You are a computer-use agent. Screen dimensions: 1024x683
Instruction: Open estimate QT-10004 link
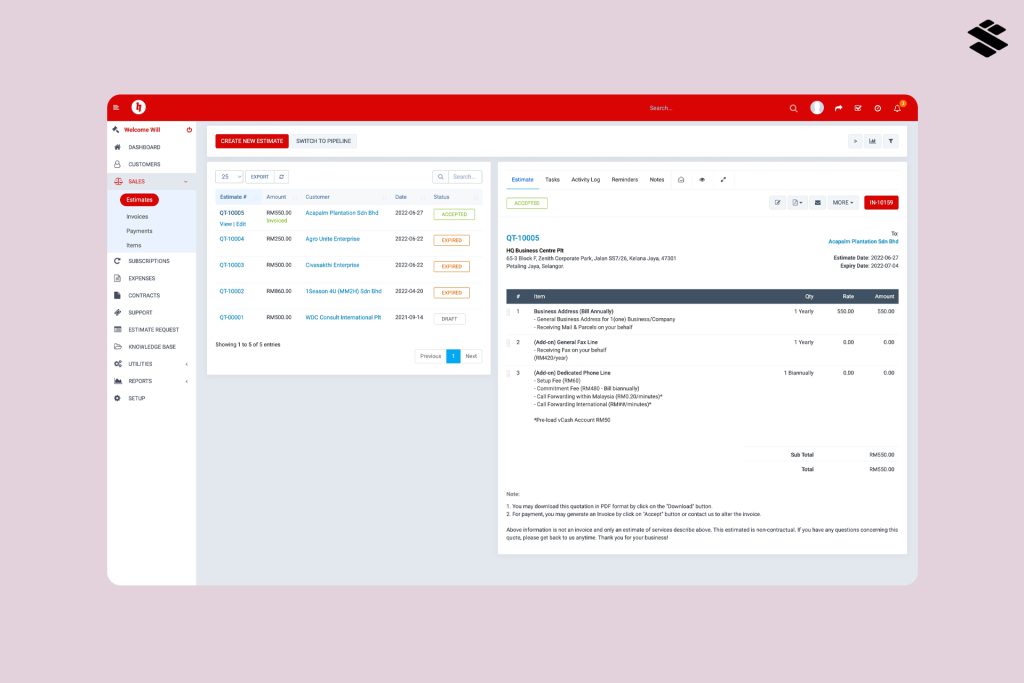[232, 239]
